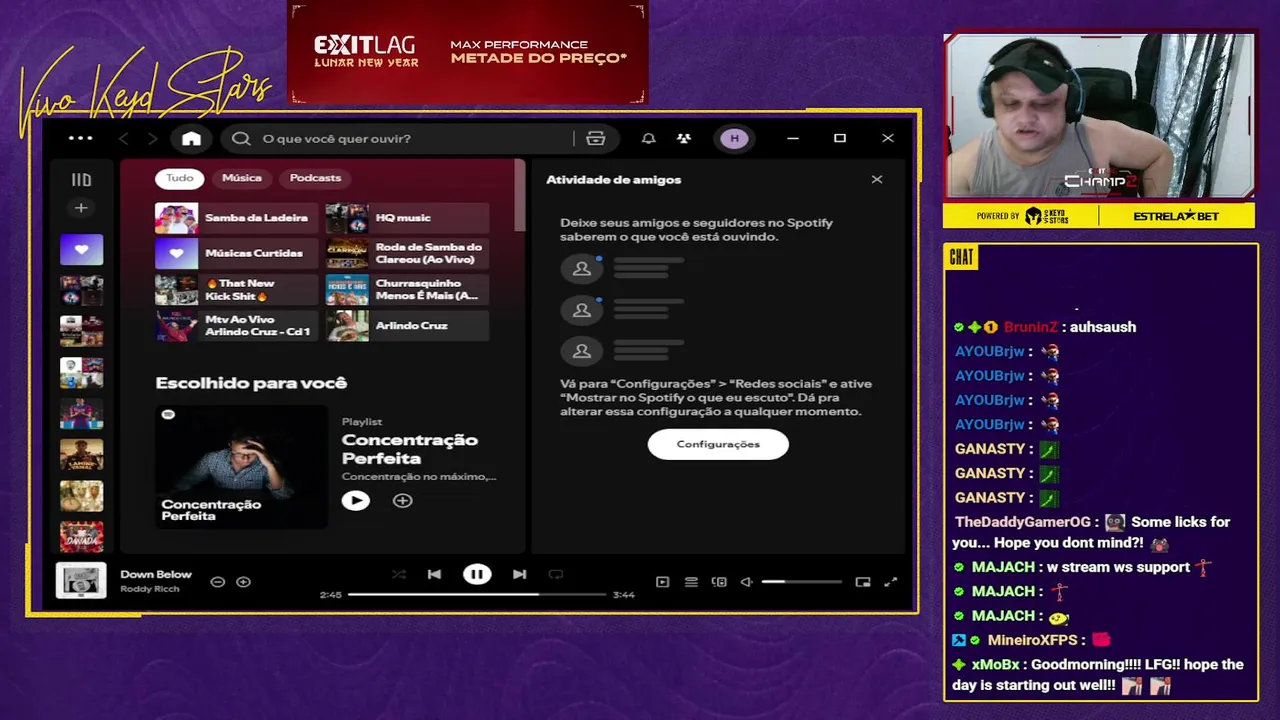1280x720 pixels.
Task: Click username MineiroXFPS in chat
Action: (1032, 640)
